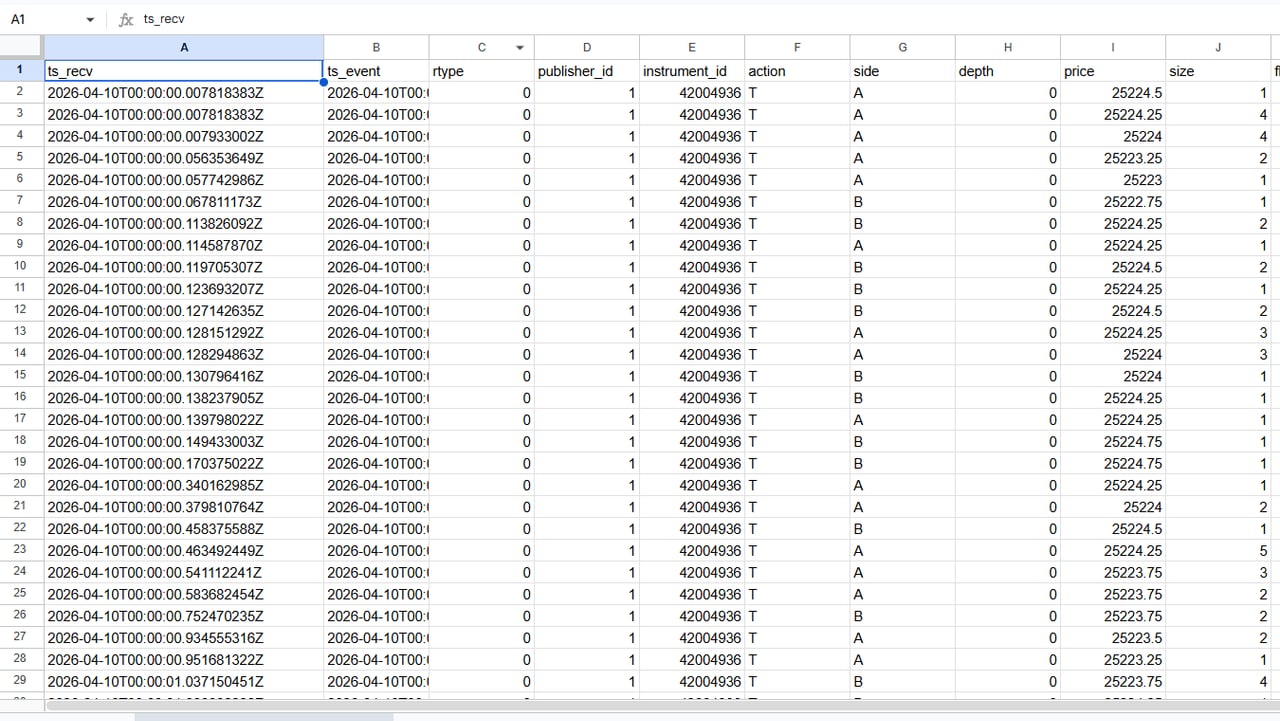Click the fx function icon

[126, 20]
